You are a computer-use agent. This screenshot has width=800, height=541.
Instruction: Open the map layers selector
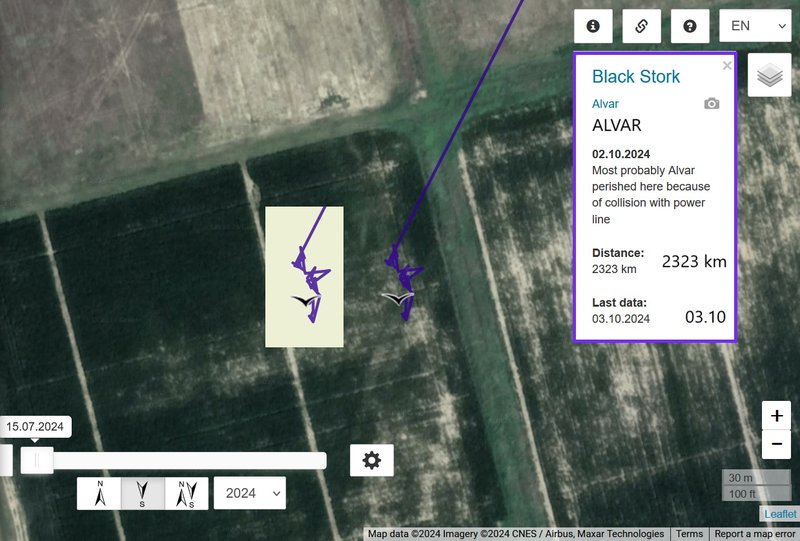769,75
